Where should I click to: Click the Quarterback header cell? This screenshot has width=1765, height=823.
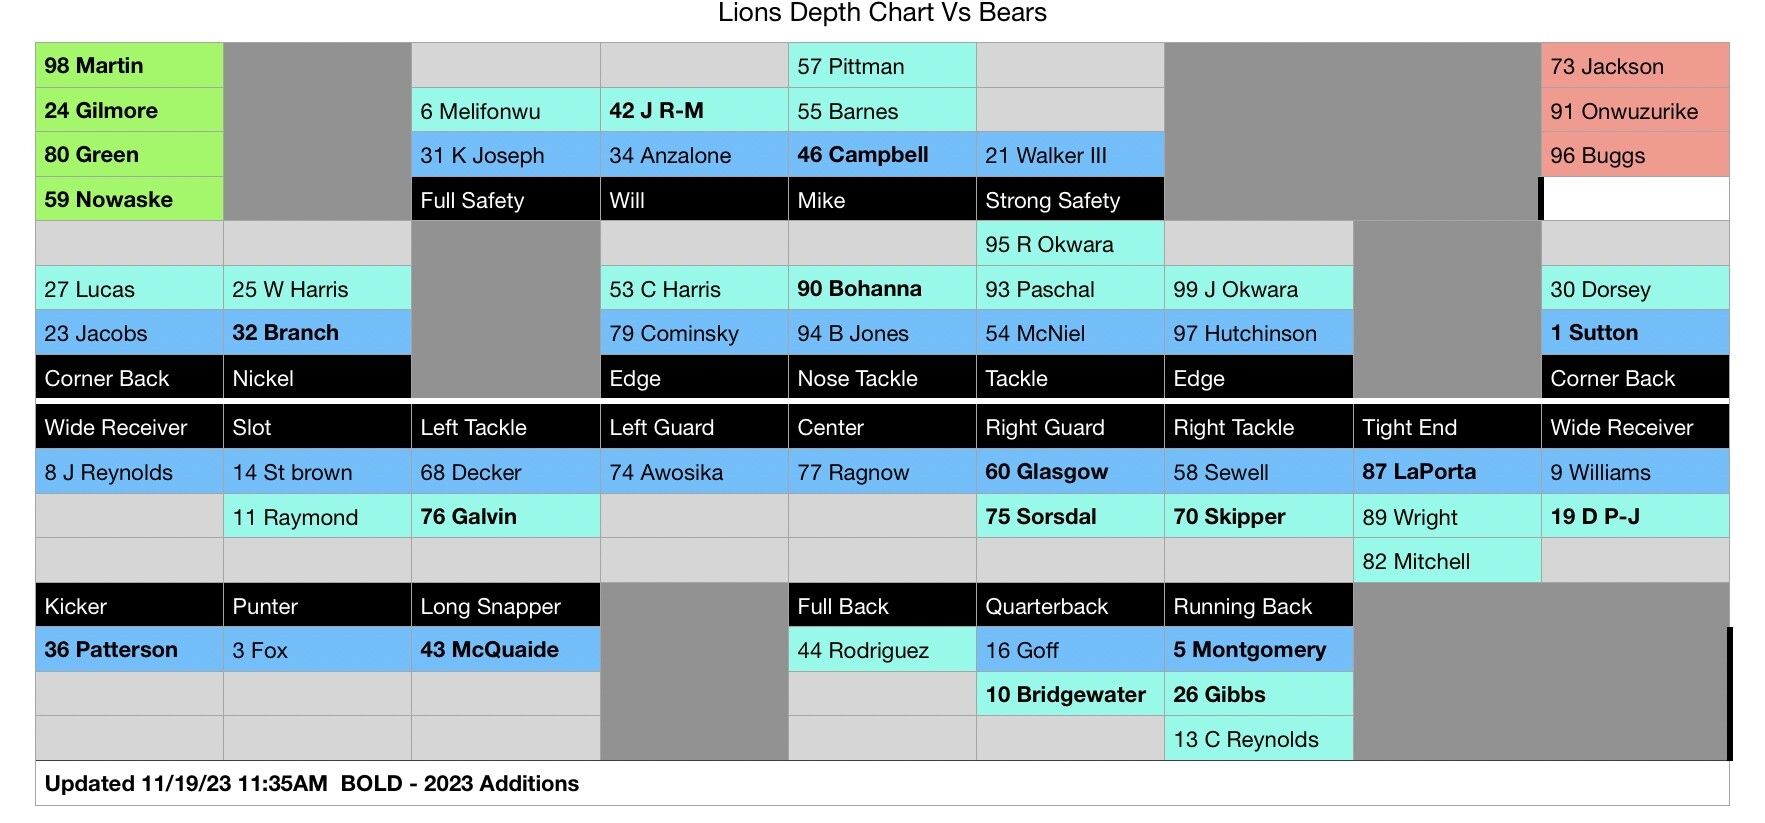1069,606
